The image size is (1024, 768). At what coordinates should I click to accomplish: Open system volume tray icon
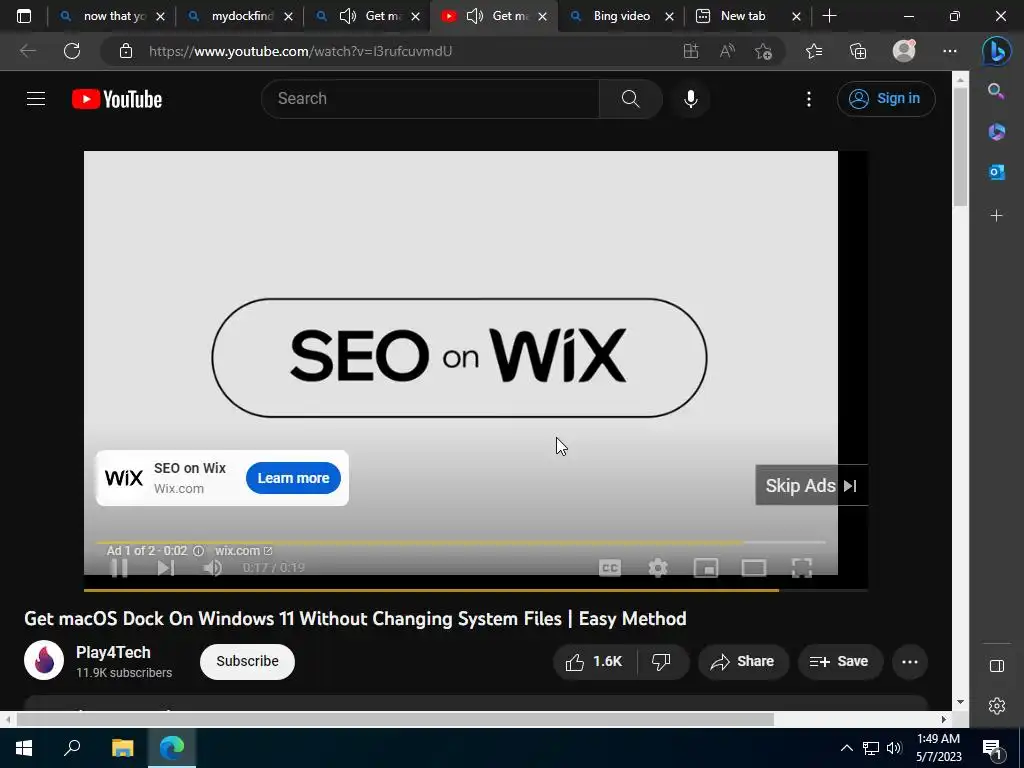tap(895, 748)
